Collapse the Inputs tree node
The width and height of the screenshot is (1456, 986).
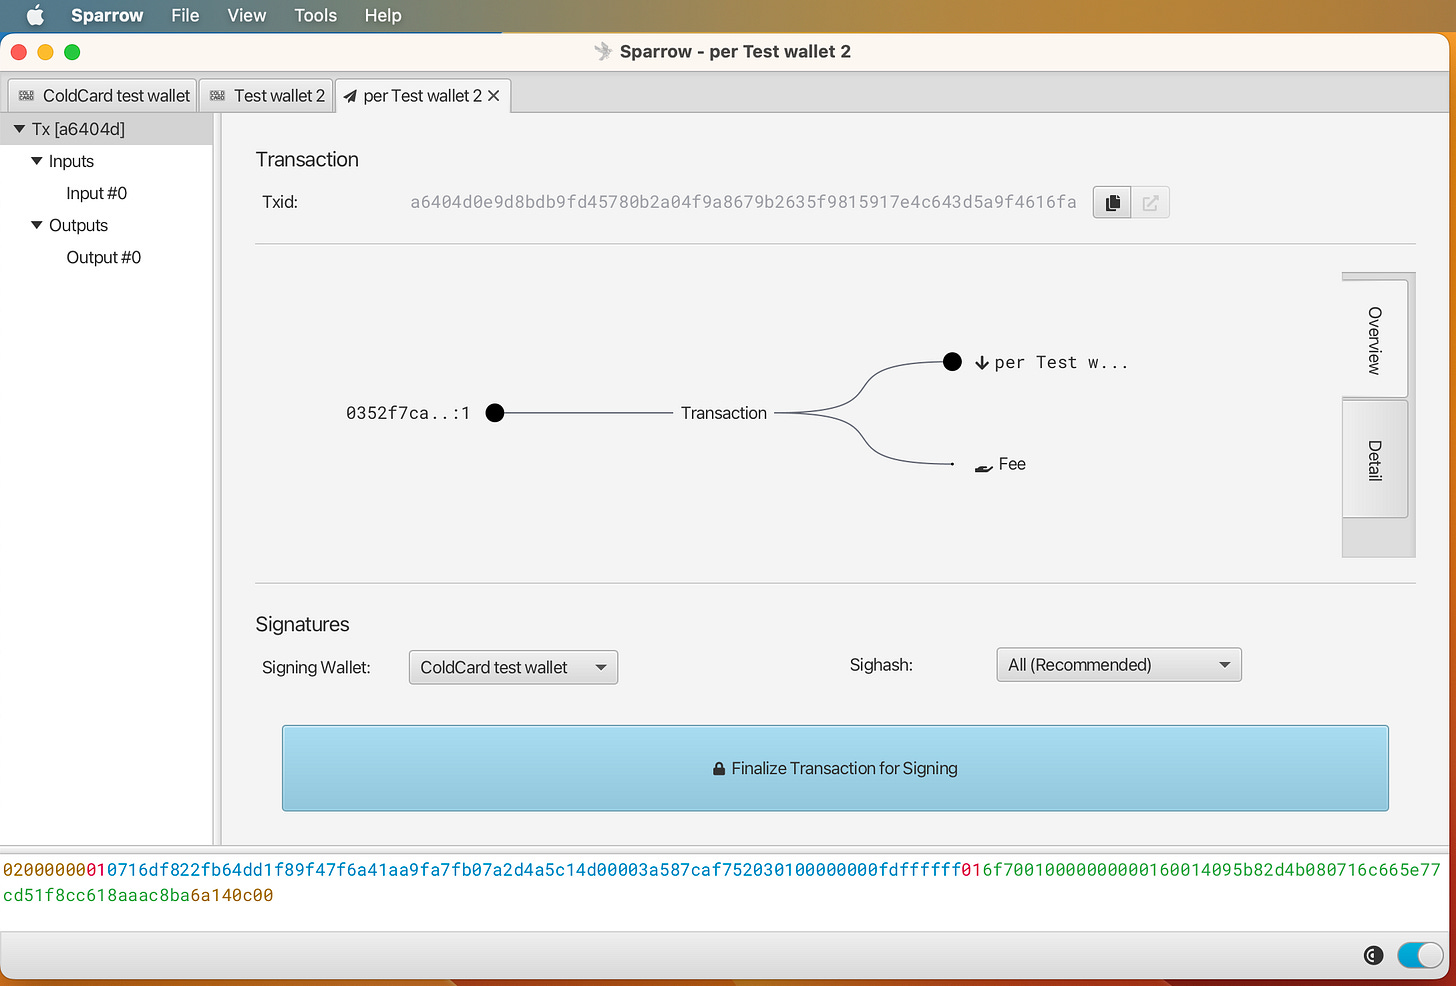pyautogui.click(x=37, y=161)
